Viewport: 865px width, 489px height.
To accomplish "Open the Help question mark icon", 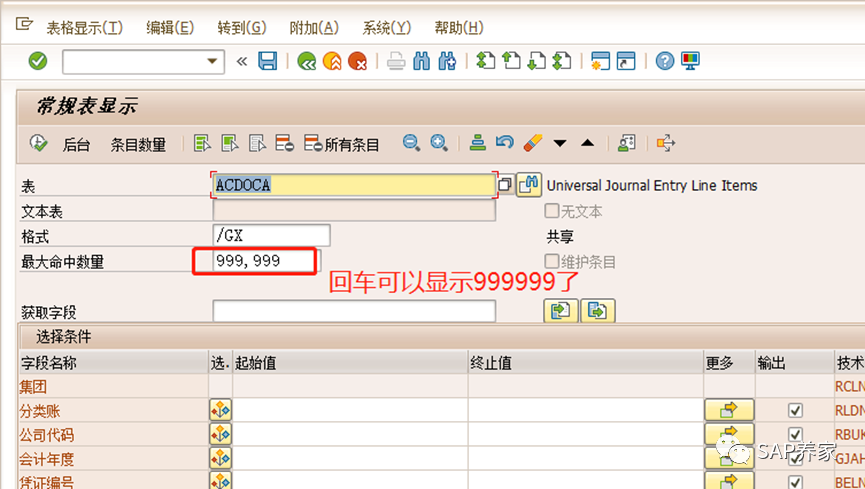I will [x=665, y=61].
